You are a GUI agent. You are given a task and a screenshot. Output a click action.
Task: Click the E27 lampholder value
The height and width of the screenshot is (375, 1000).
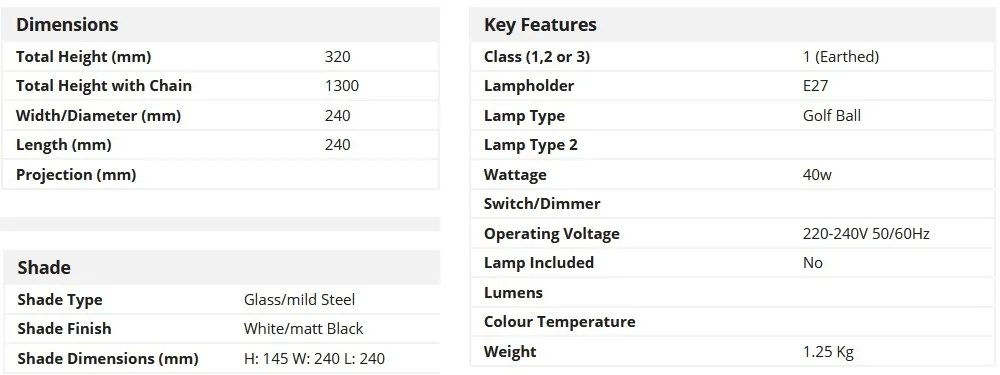tap(816, 85)
